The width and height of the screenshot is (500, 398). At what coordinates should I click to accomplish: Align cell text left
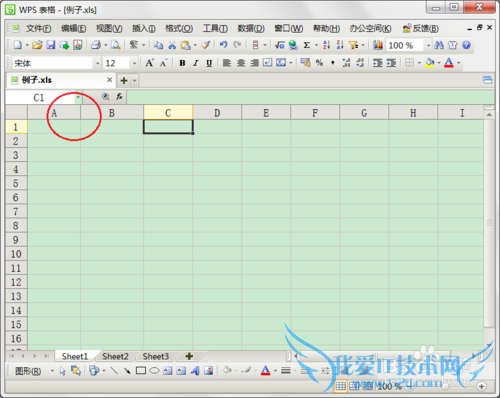tap(227, 63)
